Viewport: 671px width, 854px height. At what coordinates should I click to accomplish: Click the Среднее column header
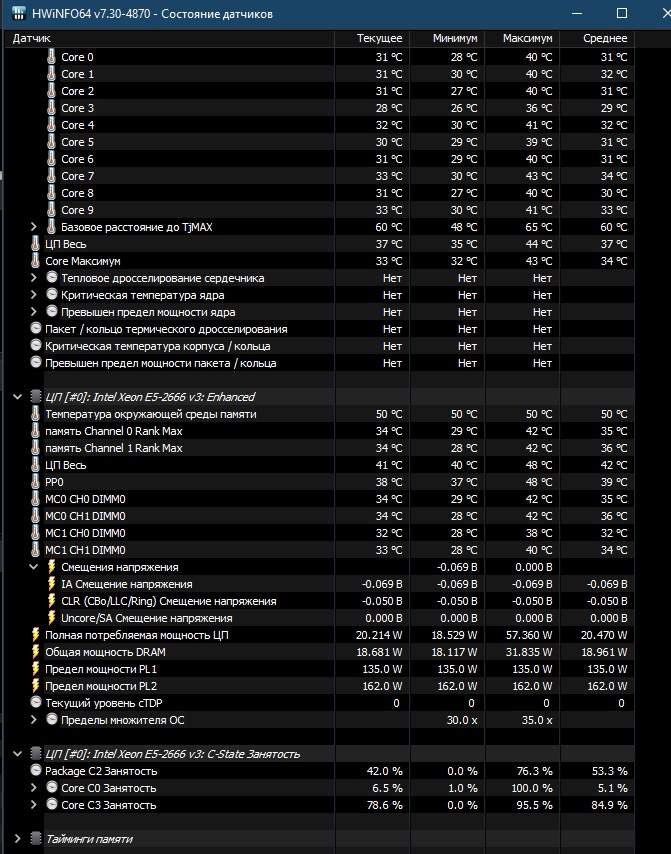point(597,38)
